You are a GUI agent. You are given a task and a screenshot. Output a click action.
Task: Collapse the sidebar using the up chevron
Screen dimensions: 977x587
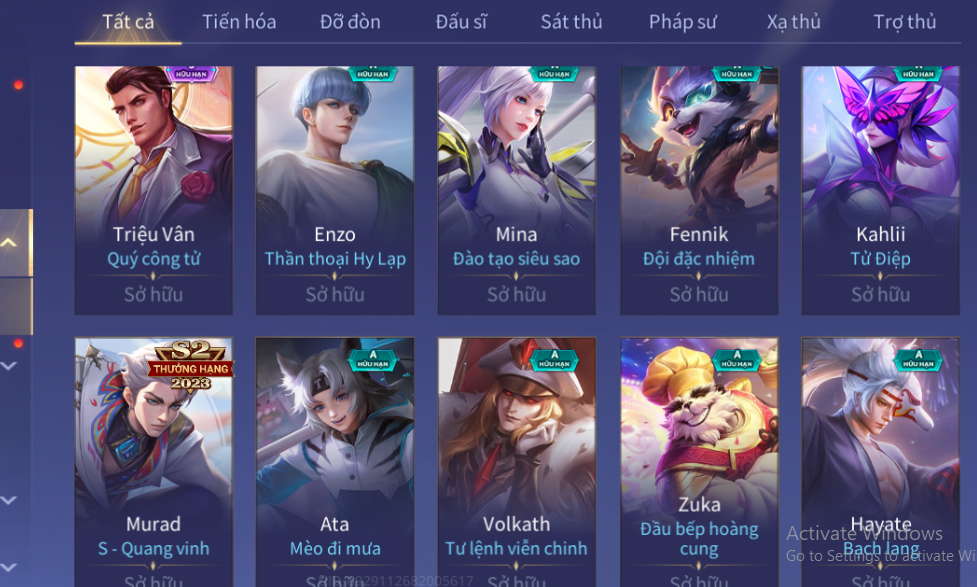click(9, 242)
